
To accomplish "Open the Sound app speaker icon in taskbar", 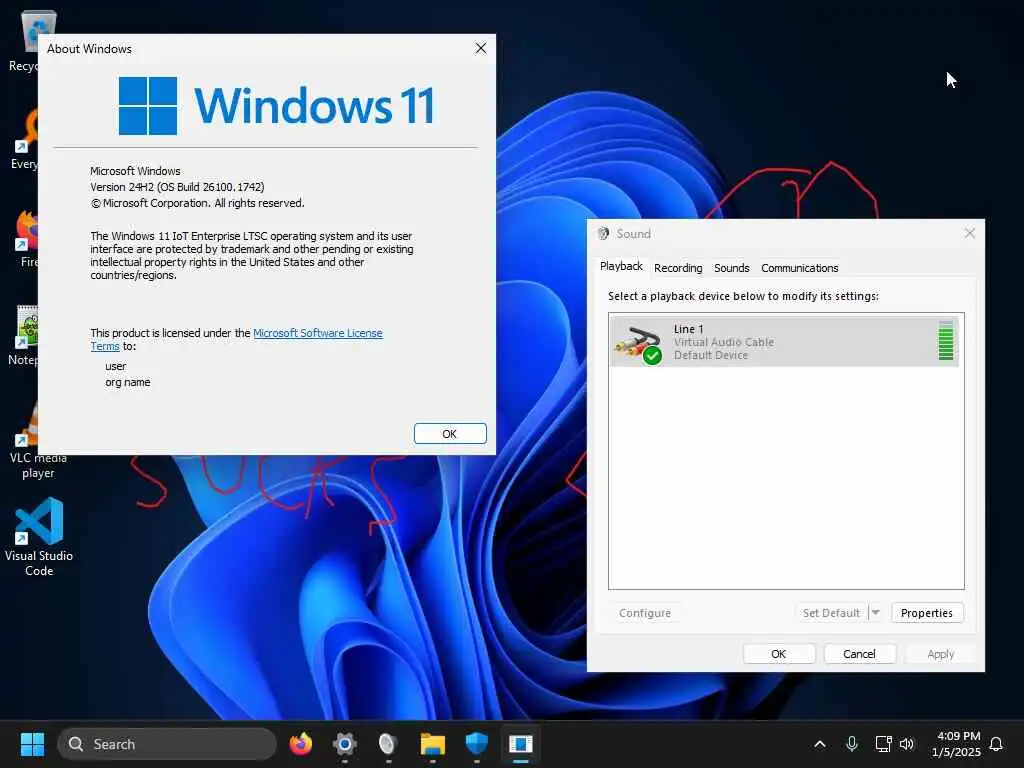I will pyautogui.click(x=389, y=744).
